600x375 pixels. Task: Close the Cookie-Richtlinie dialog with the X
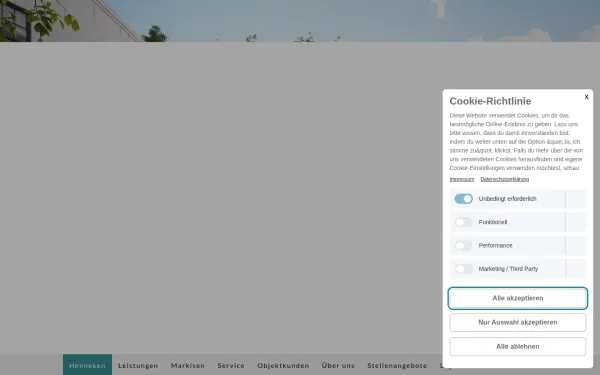coord(586,97)
